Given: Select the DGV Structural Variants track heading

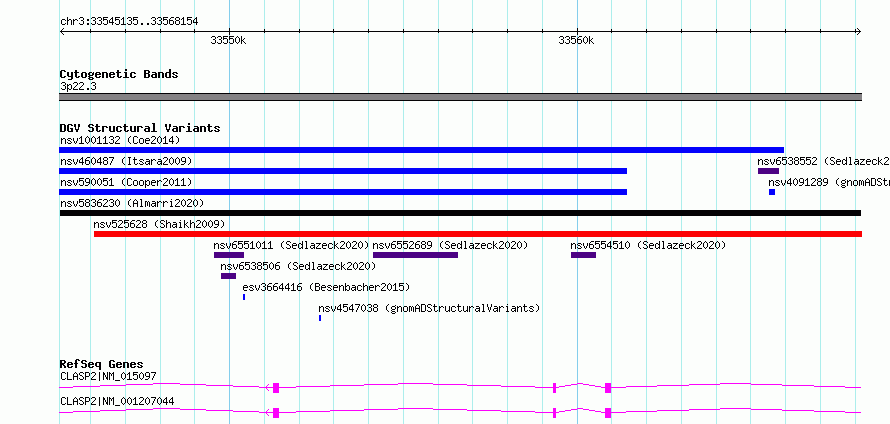Looking at the screenshot, I should click(140, 128).
